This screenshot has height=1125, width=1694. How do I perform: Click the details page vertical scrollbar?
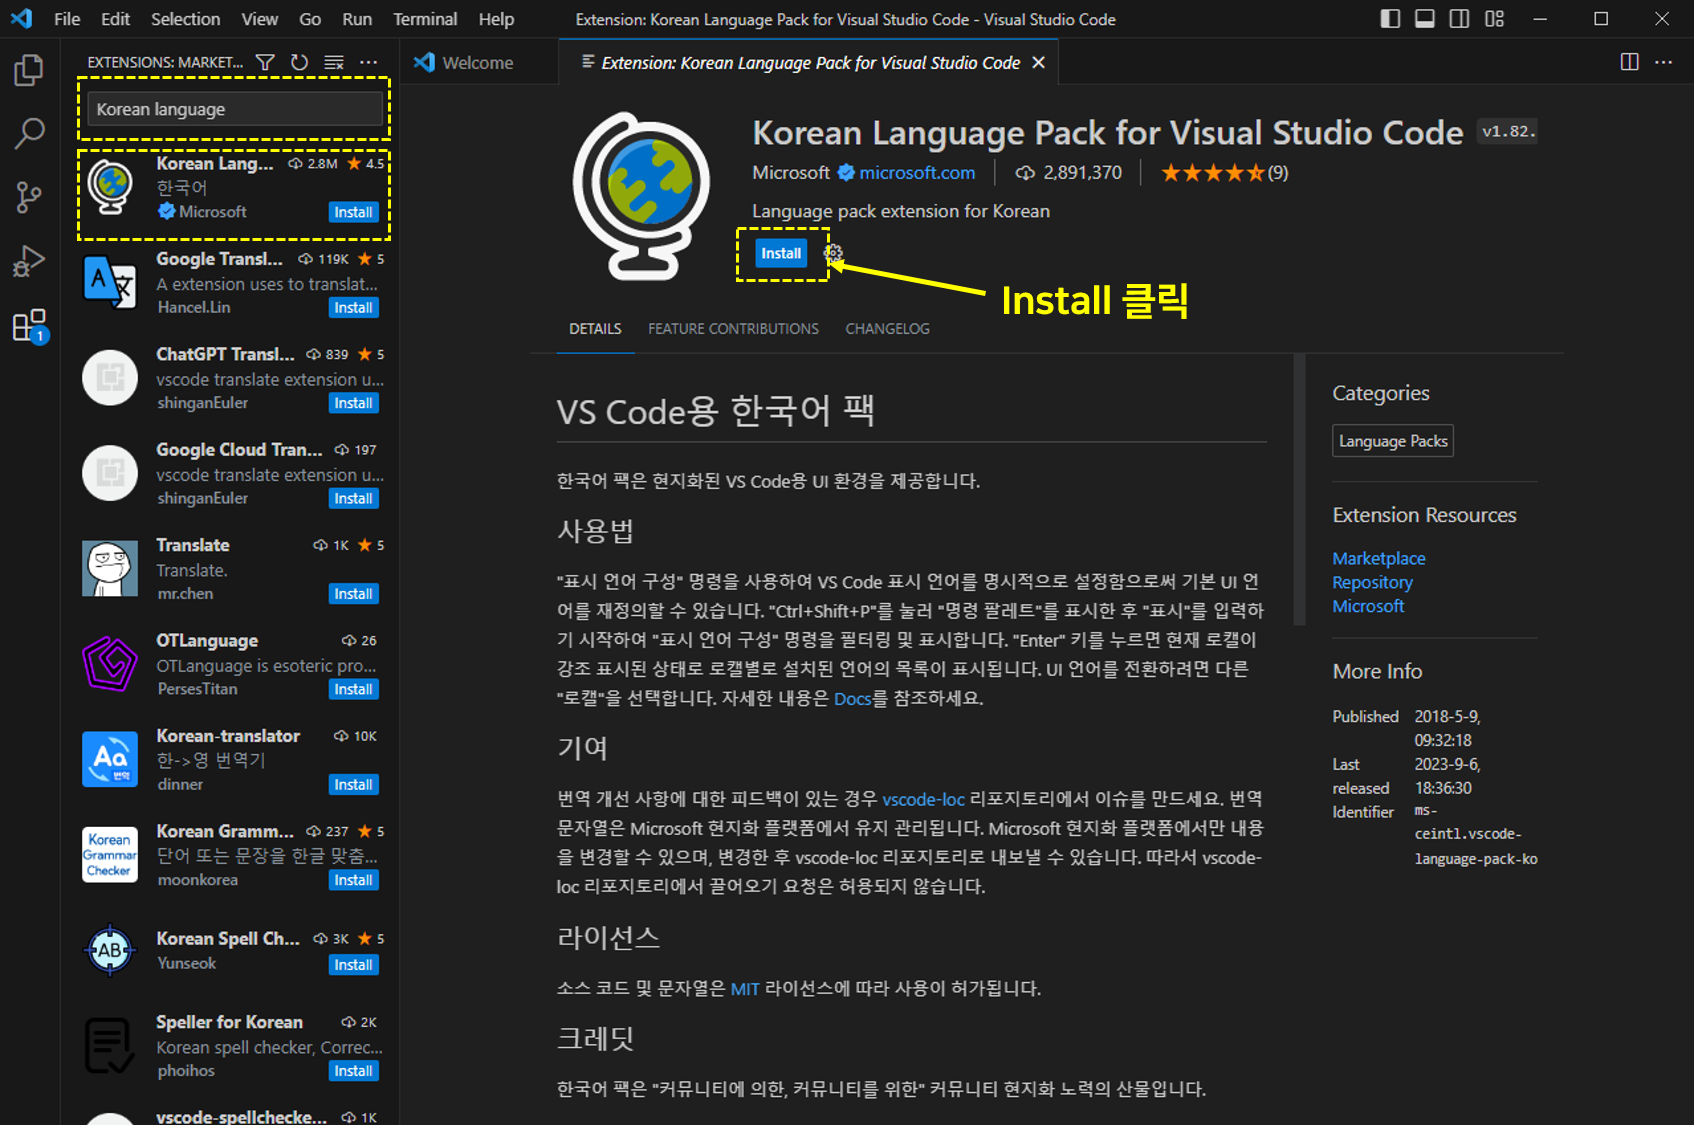tap(1299, 490)
